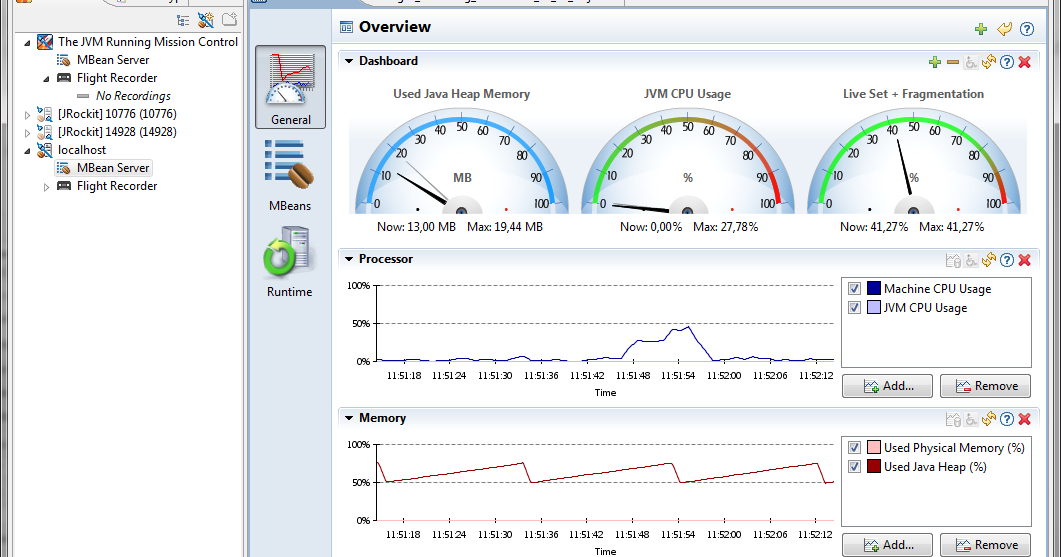Click the Dashboard refresh arrows icon
Viewport: 1061px width, 557px height.
989,62
